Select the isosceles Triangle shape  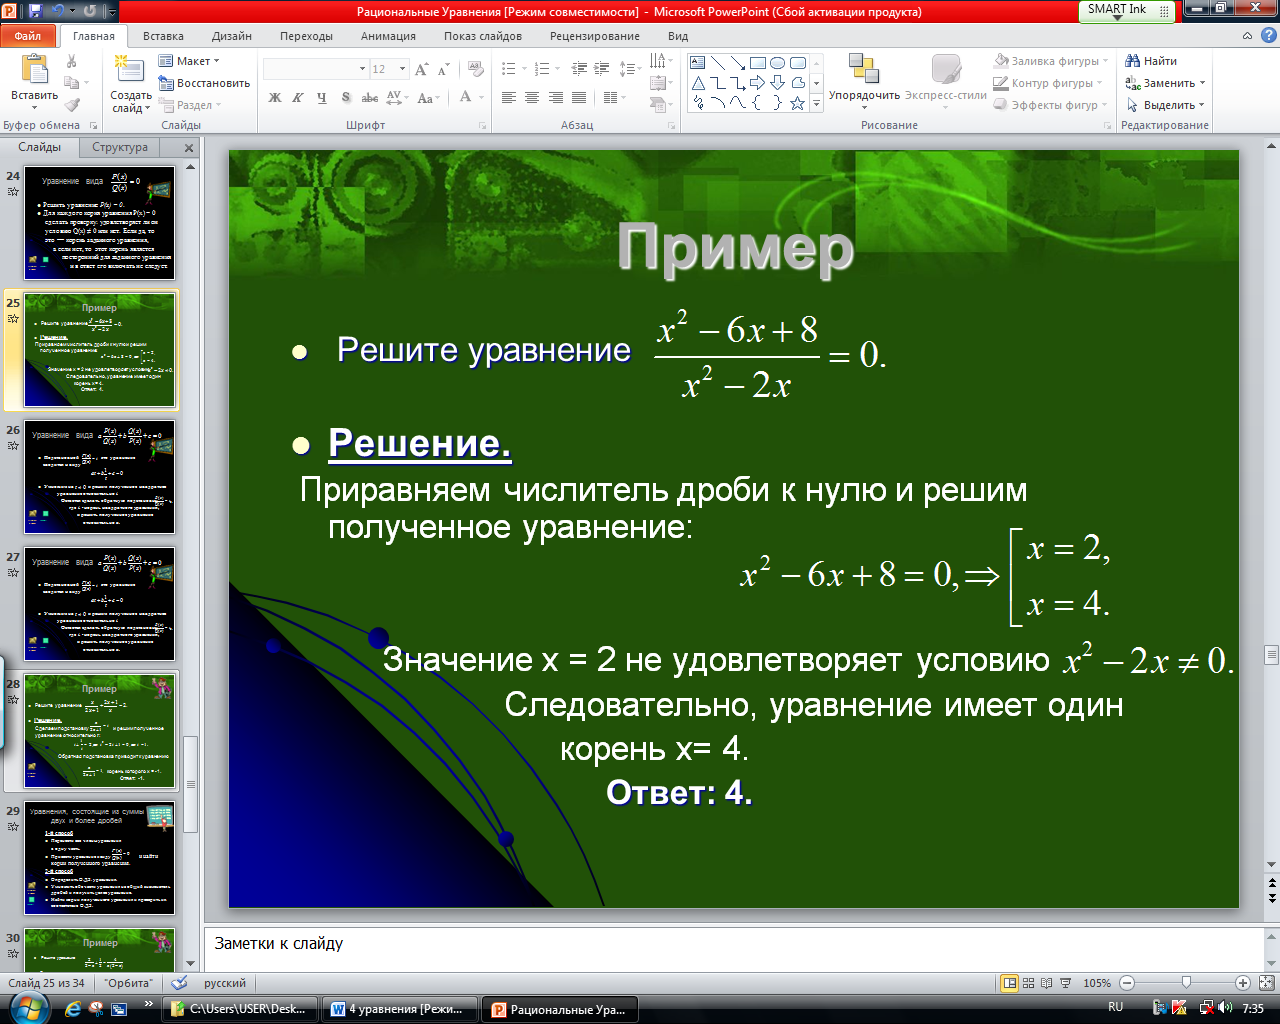[x=698, y=83]
